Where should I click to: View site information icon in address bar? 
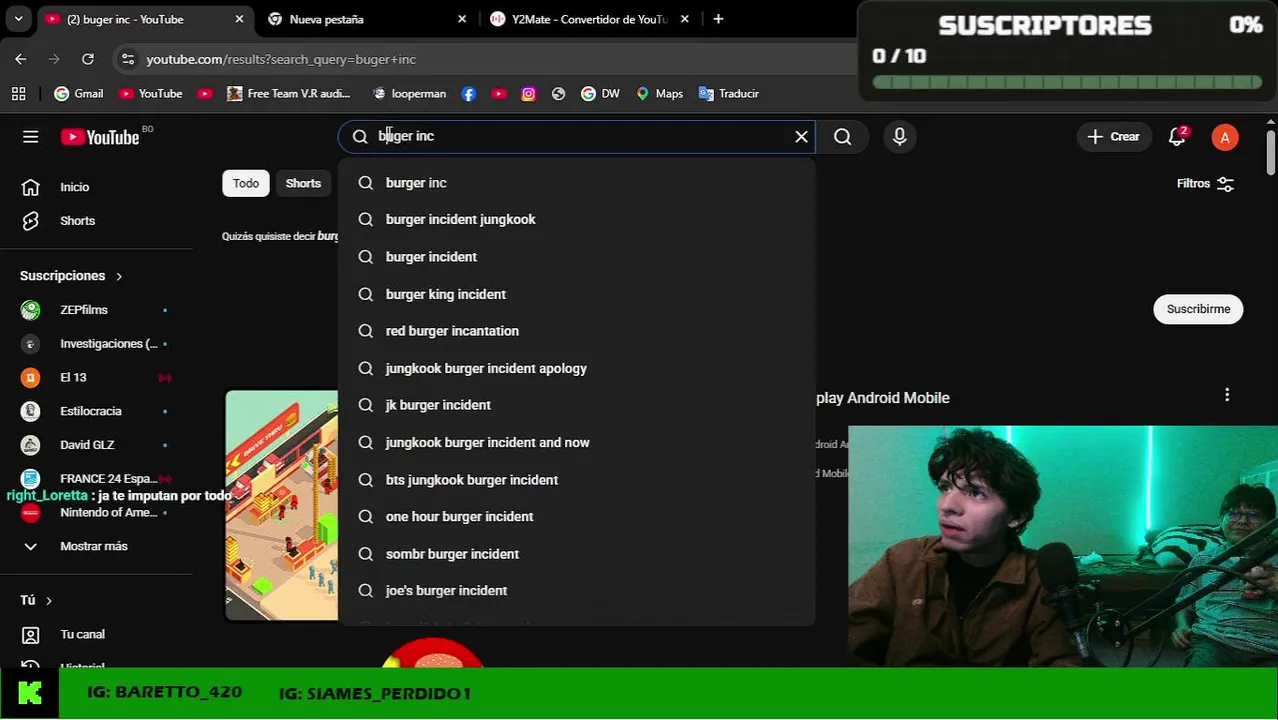tap(127, 59)
